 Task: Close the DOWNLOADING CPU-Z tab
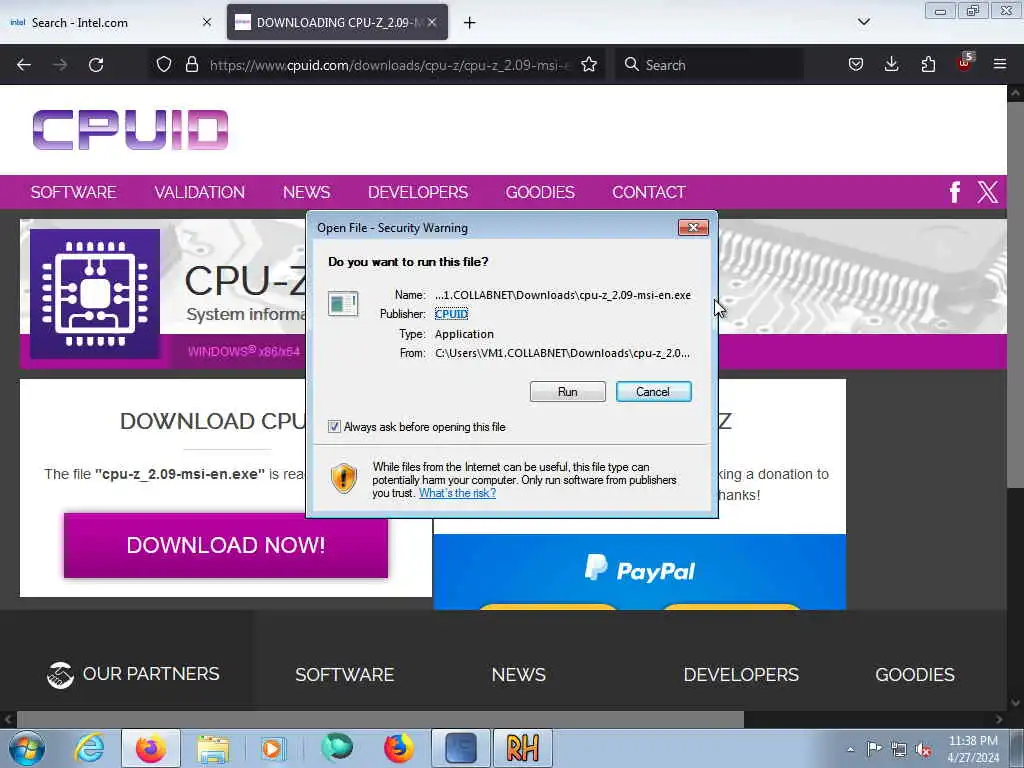click(432, 23)
